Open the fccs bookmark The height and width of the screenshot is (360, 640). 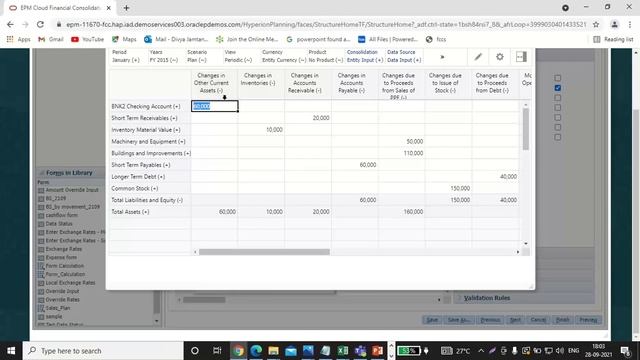tap(436, 39)
